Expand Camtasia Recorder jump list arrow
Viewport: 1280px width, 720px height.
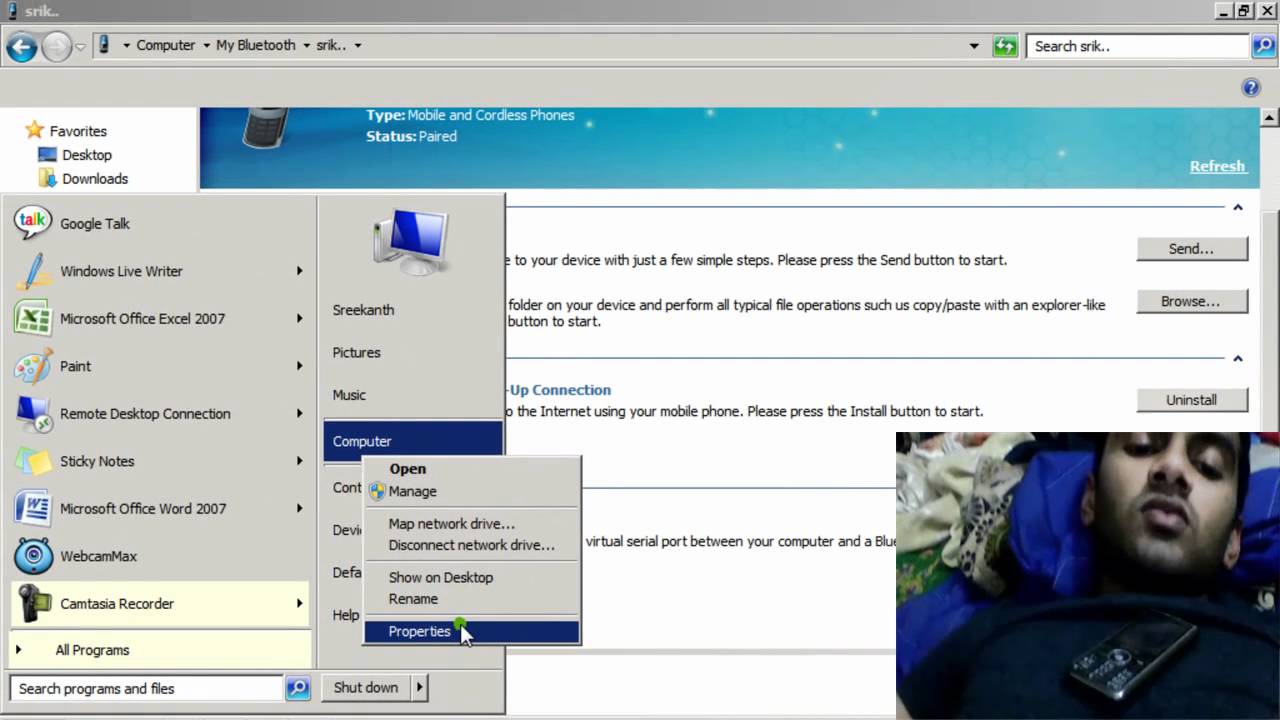point(299,603)
